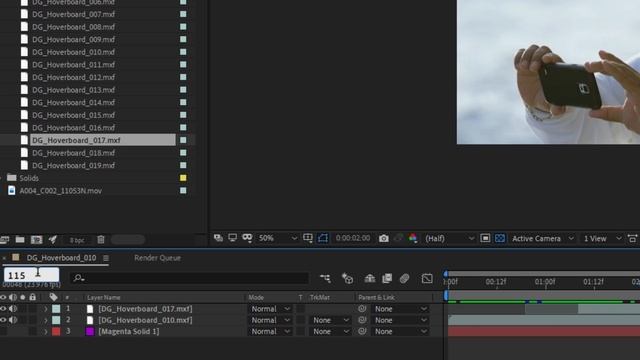The height and width of the screenshot is (360, 640).
Task: Open Parent dropdown for DG_Hoverboard_017 layer
Action: 399,309
